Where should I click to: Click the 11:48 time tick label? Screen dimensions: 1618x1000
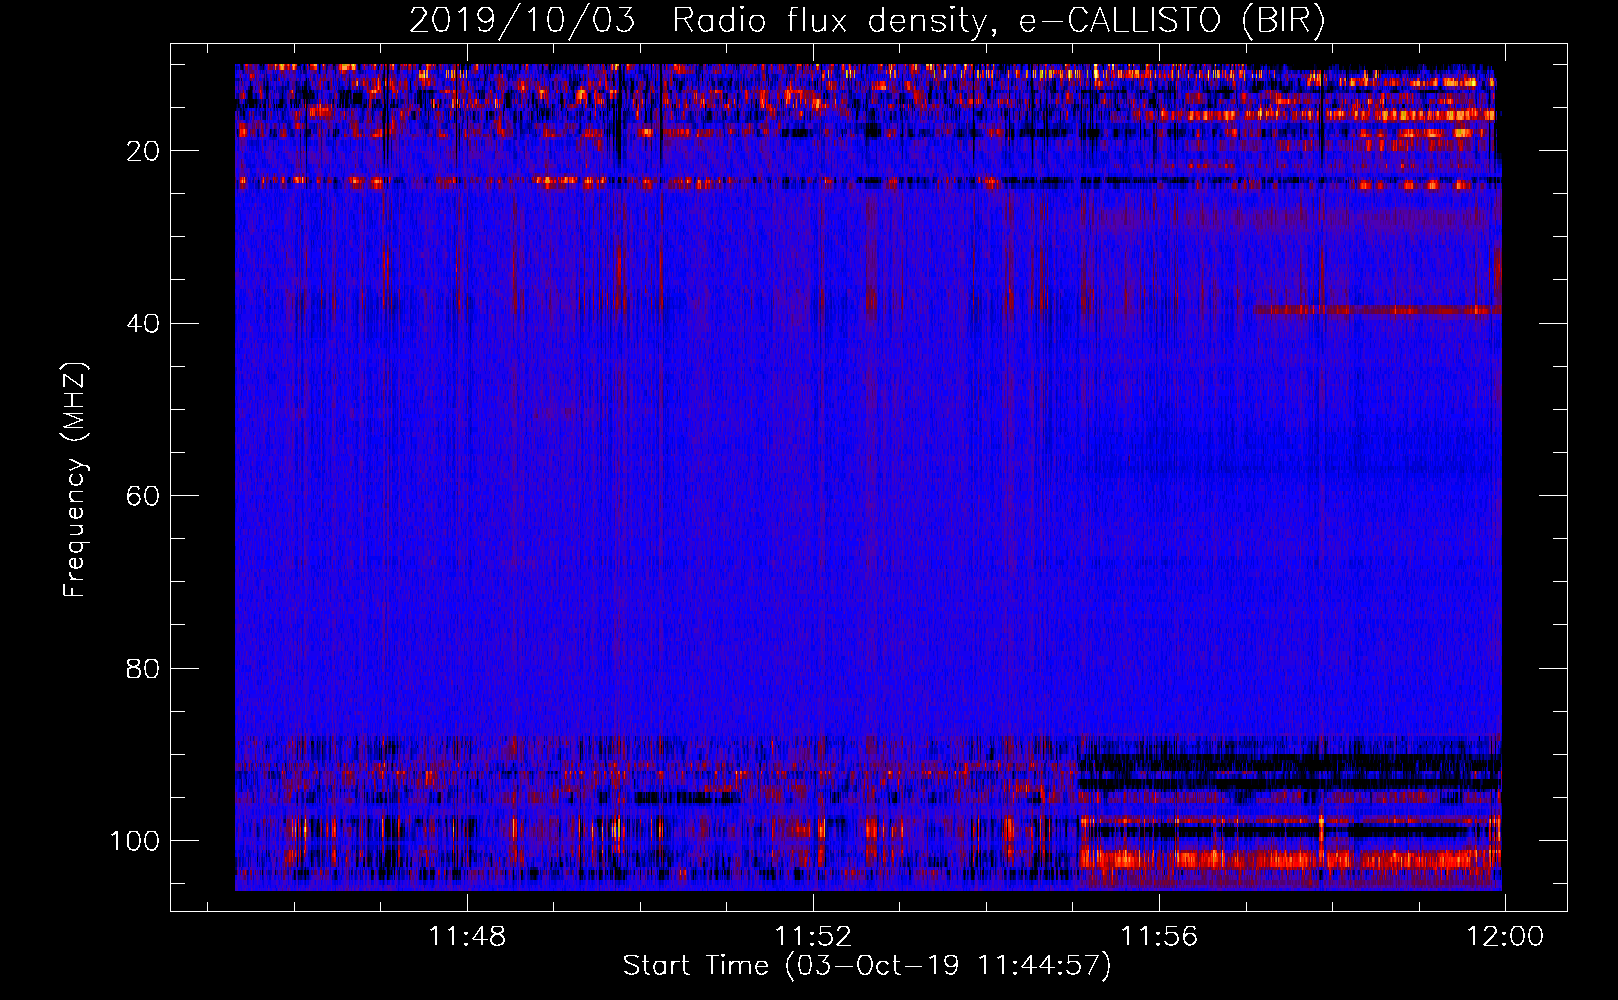(x=467, y=937)
